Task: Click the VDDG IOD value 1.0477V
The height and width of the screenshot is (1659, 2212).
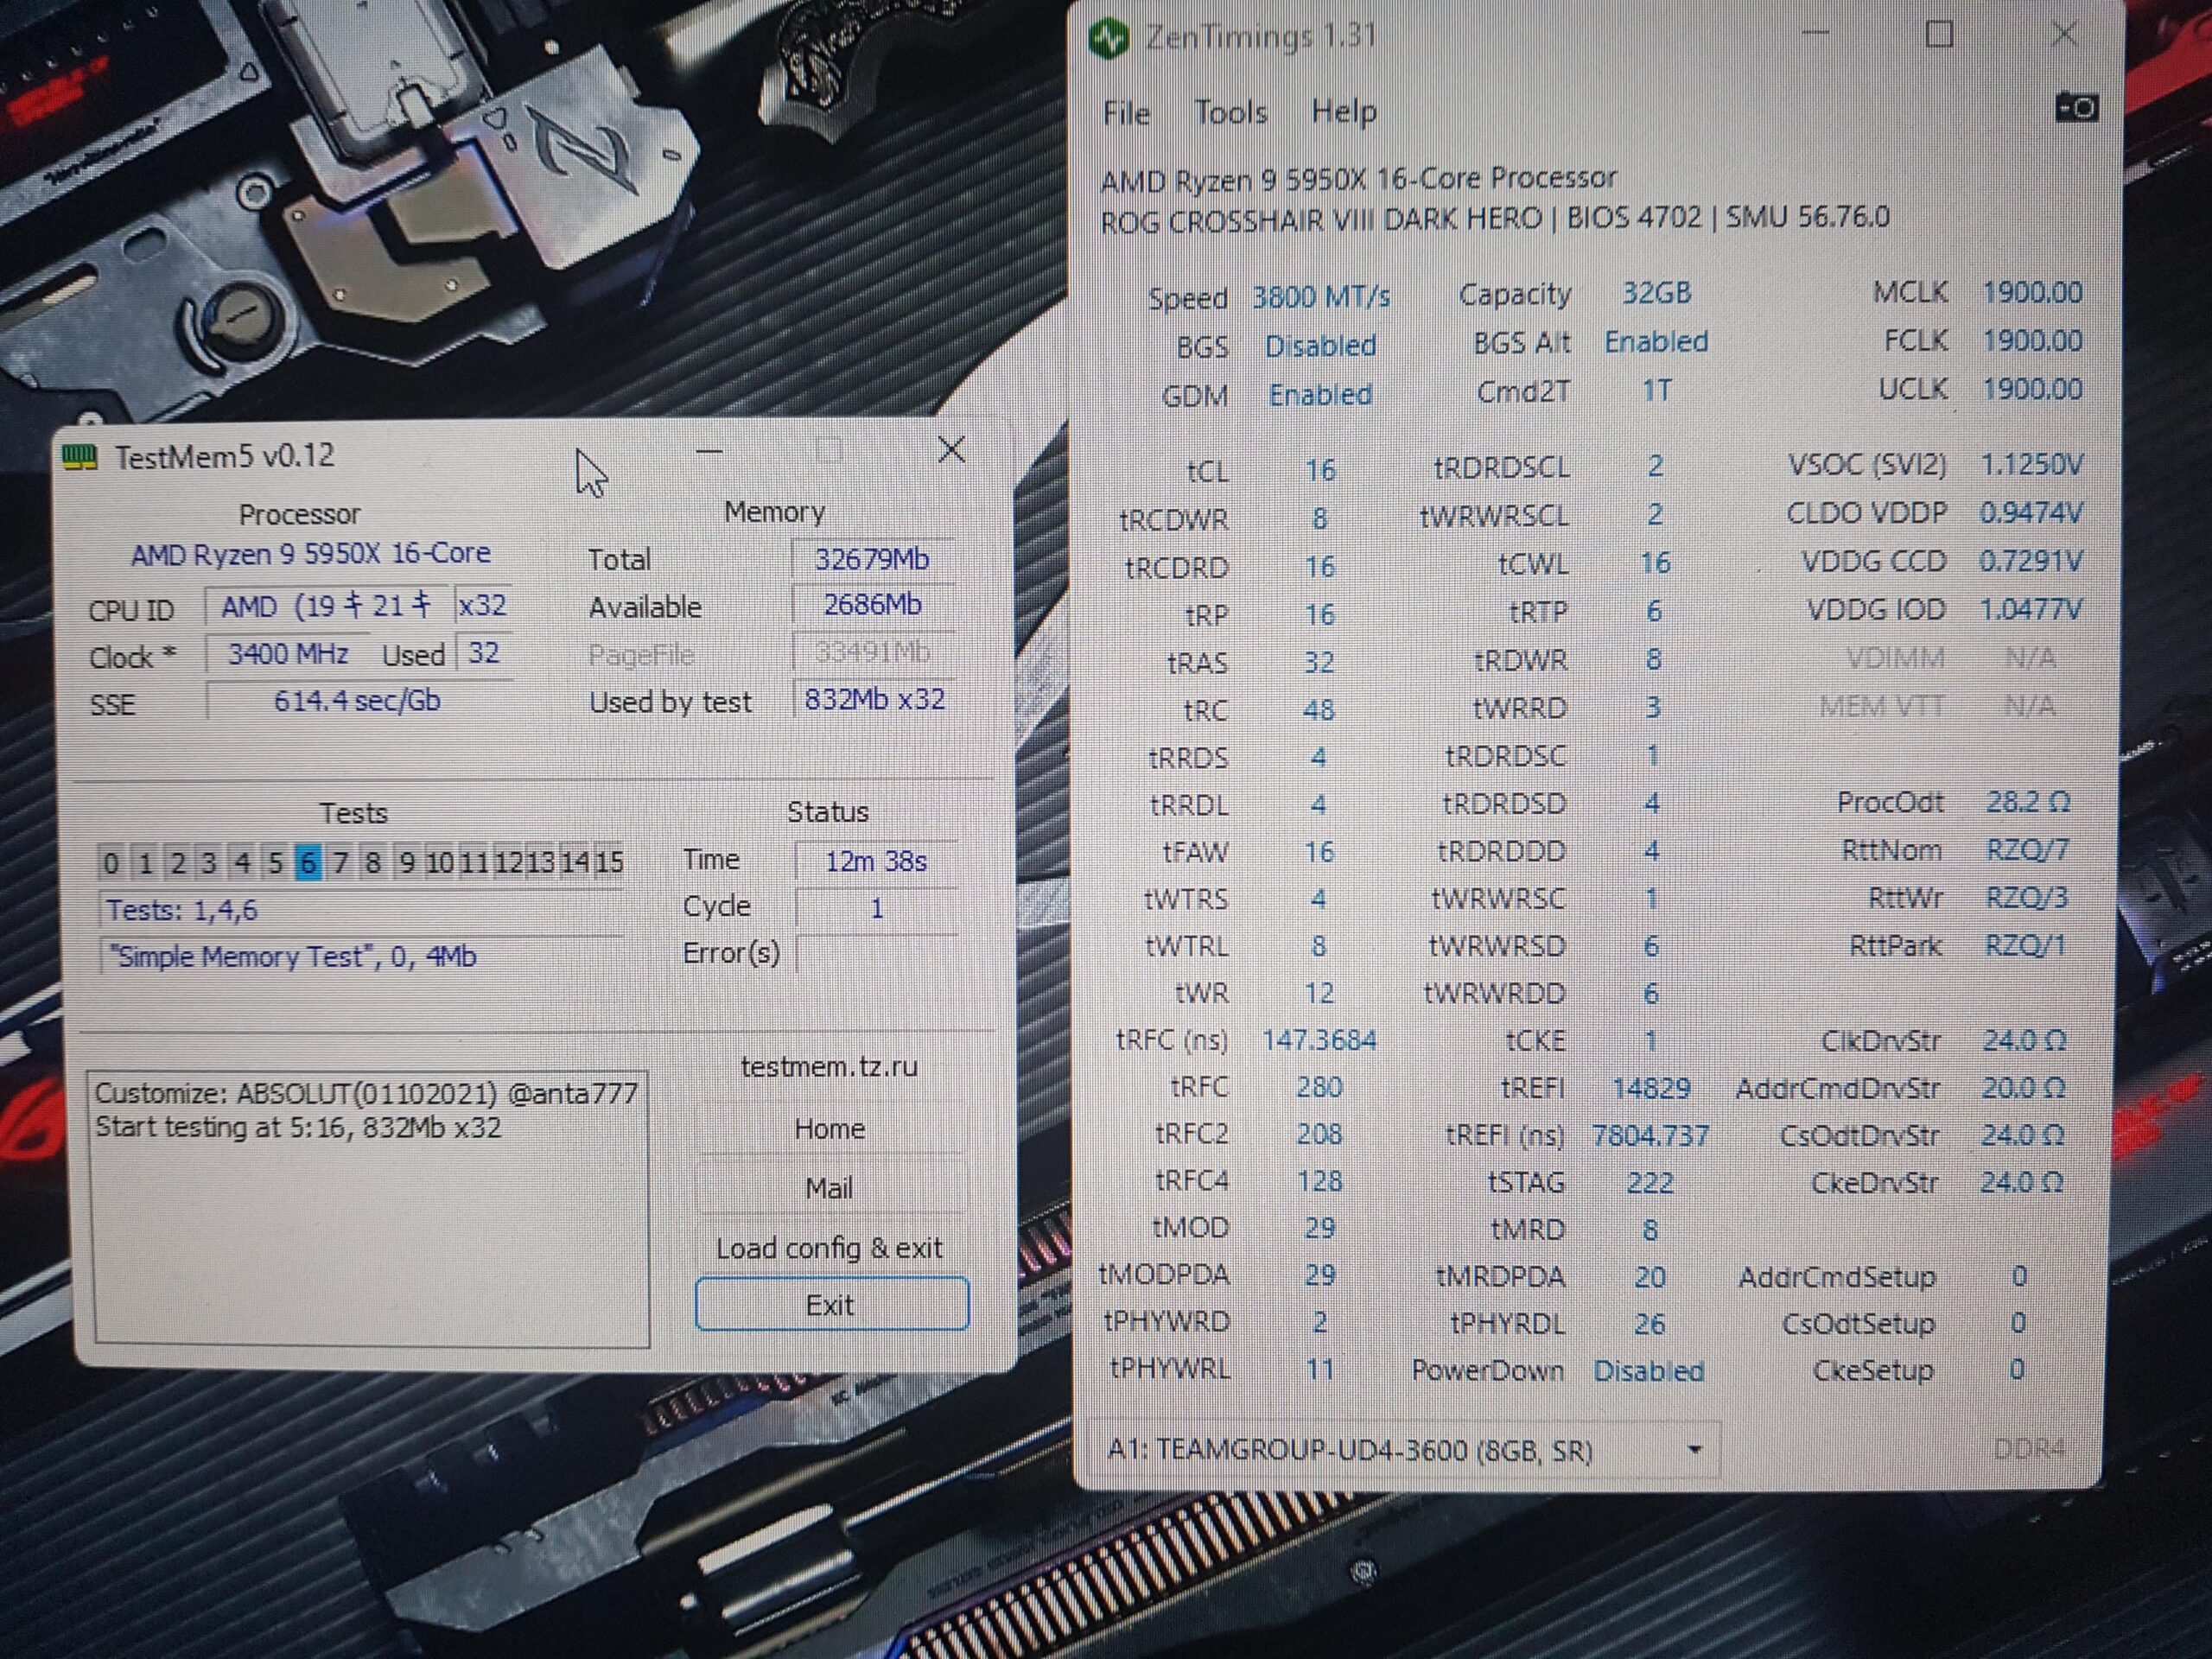Action: (2030, 609)
